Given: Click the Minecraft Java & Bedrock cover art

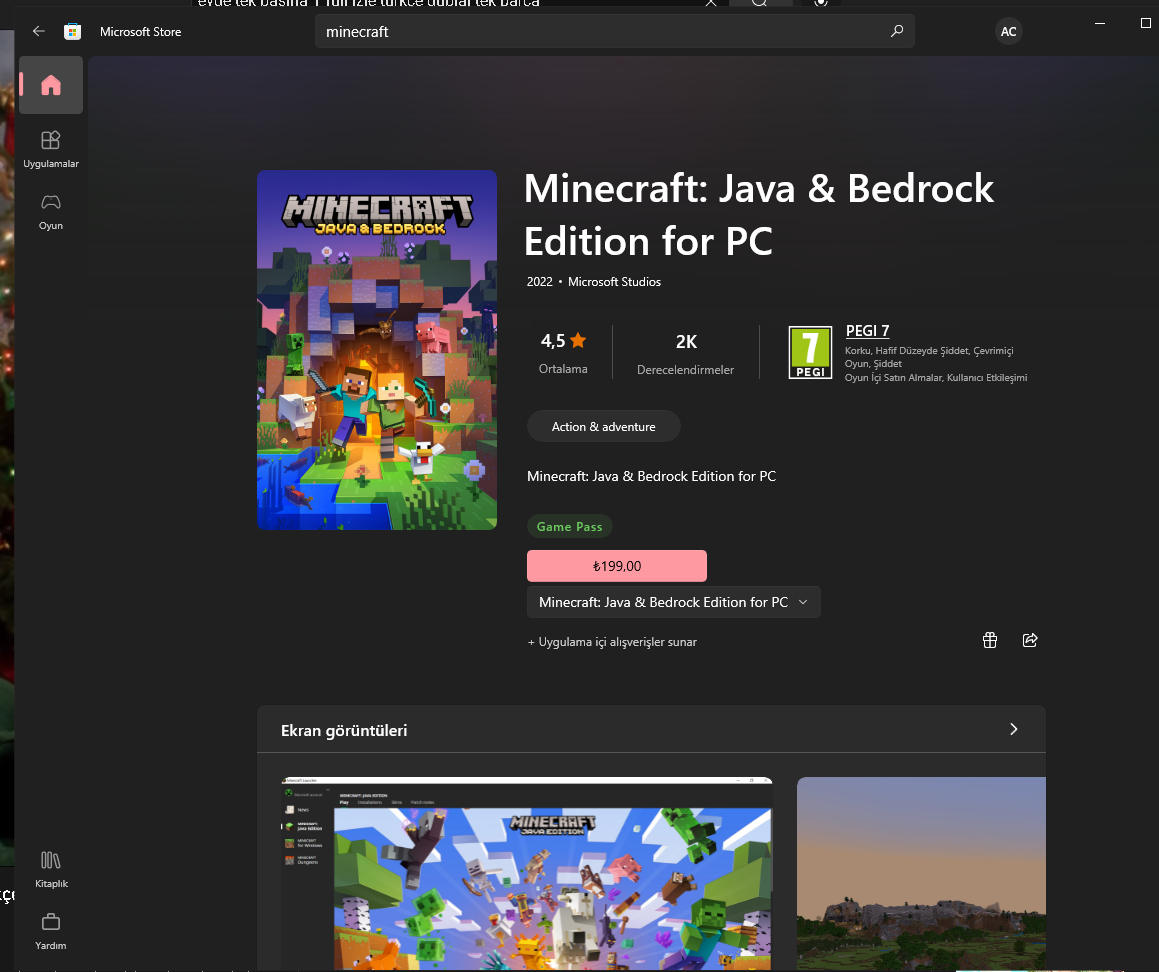Looking at the screenshot, I should coord(377,350).
